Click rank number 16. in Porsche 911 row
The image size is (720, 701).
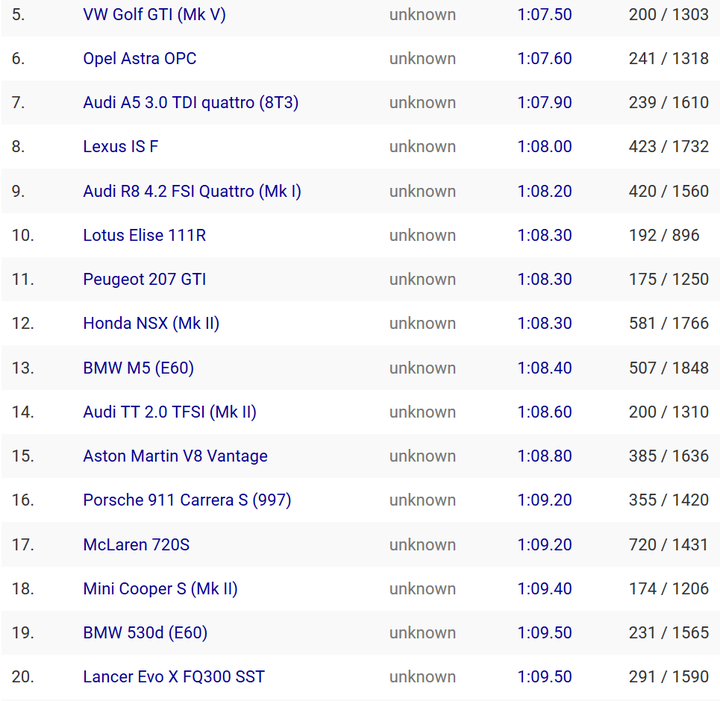[x=23, y=500]
